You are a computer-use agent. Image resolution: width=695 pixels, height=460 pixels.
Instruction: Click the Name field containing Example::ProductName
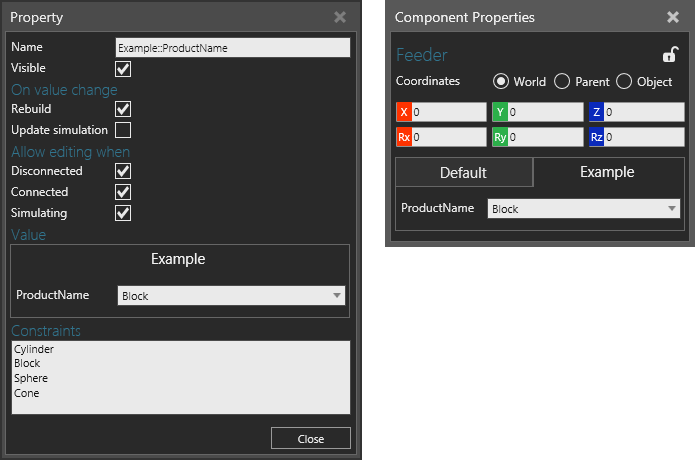pyautogui.click(x=232, y=47)
